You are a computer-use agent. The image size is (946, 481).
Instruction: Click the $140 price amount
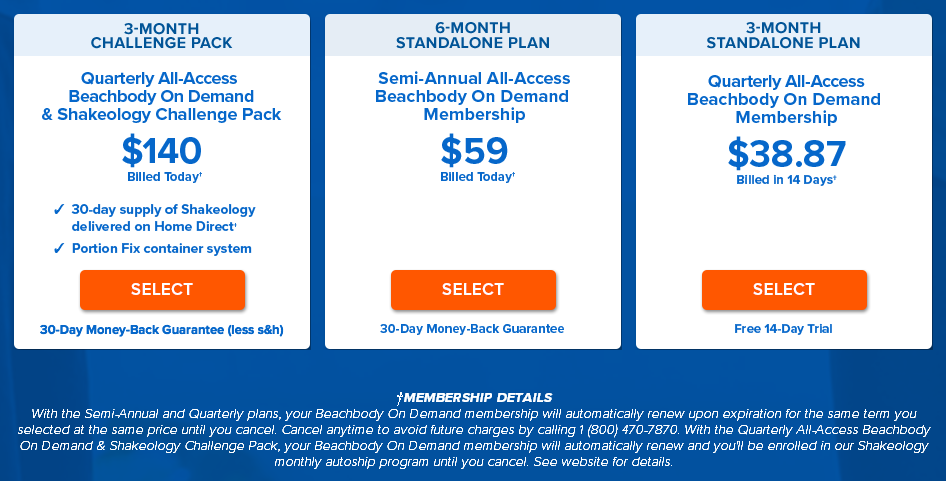(162, 151)
